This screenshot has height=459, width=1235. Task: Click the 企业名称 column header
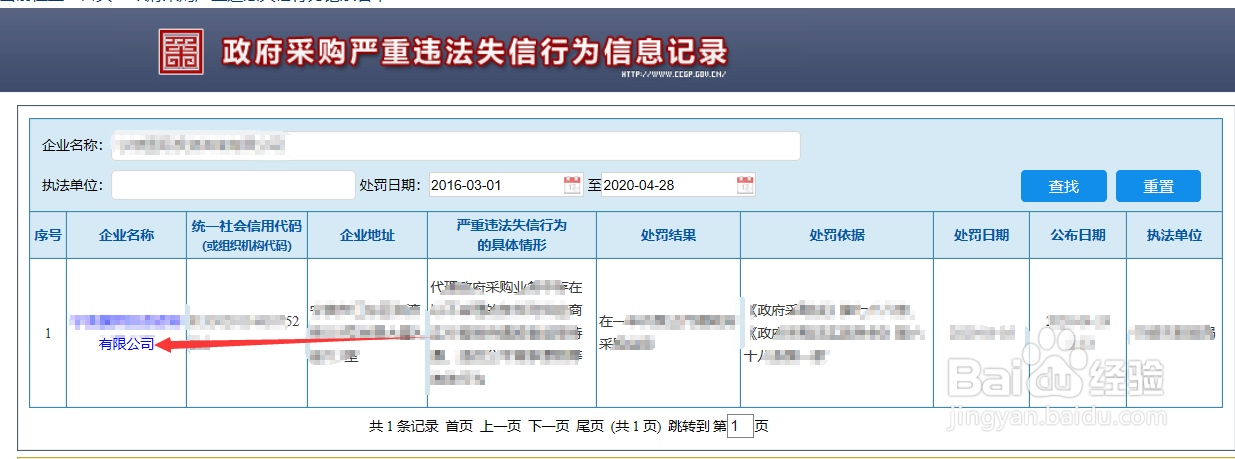(126, 235)
